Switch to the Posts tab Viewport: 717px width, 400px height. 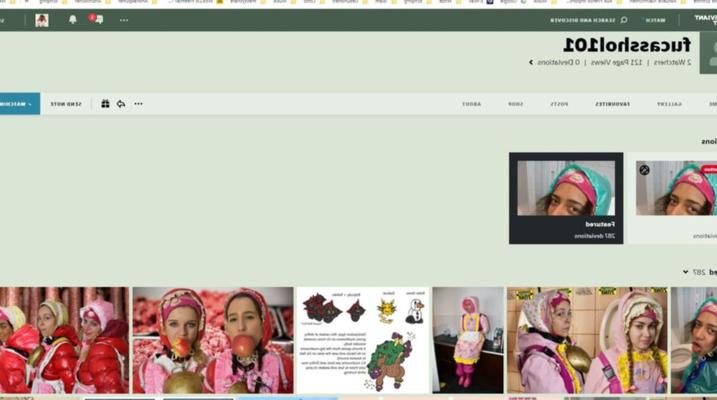click(x=559, y=104)
